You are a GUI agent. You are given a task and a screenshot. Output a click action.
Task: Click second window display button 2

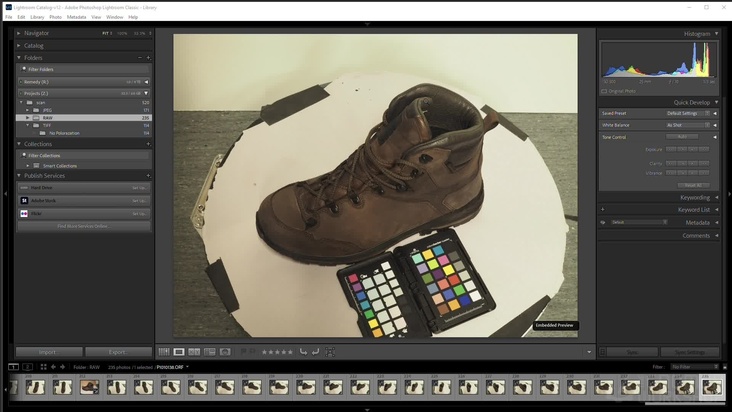coord(28,367)
